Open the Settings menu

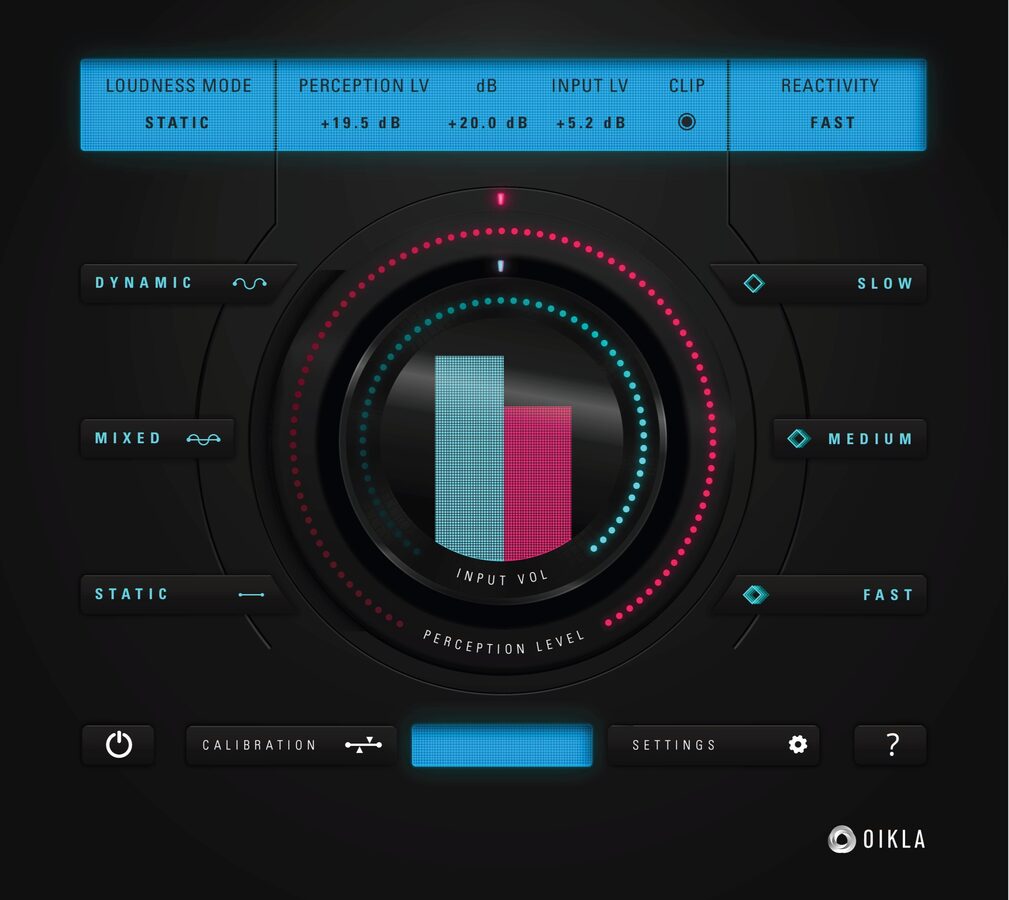(x=713, y=744)
